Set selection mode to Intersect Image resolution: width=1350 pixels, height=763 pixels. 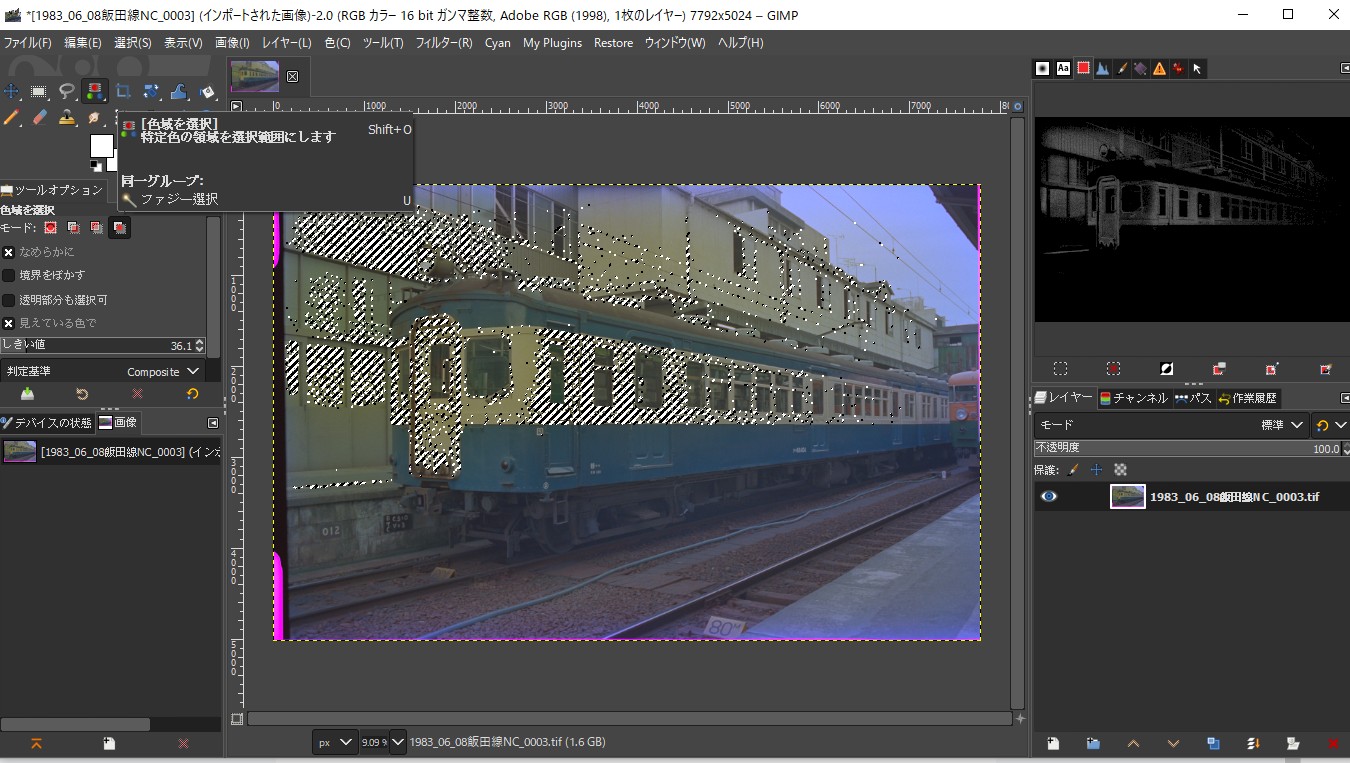click(119, 228)
